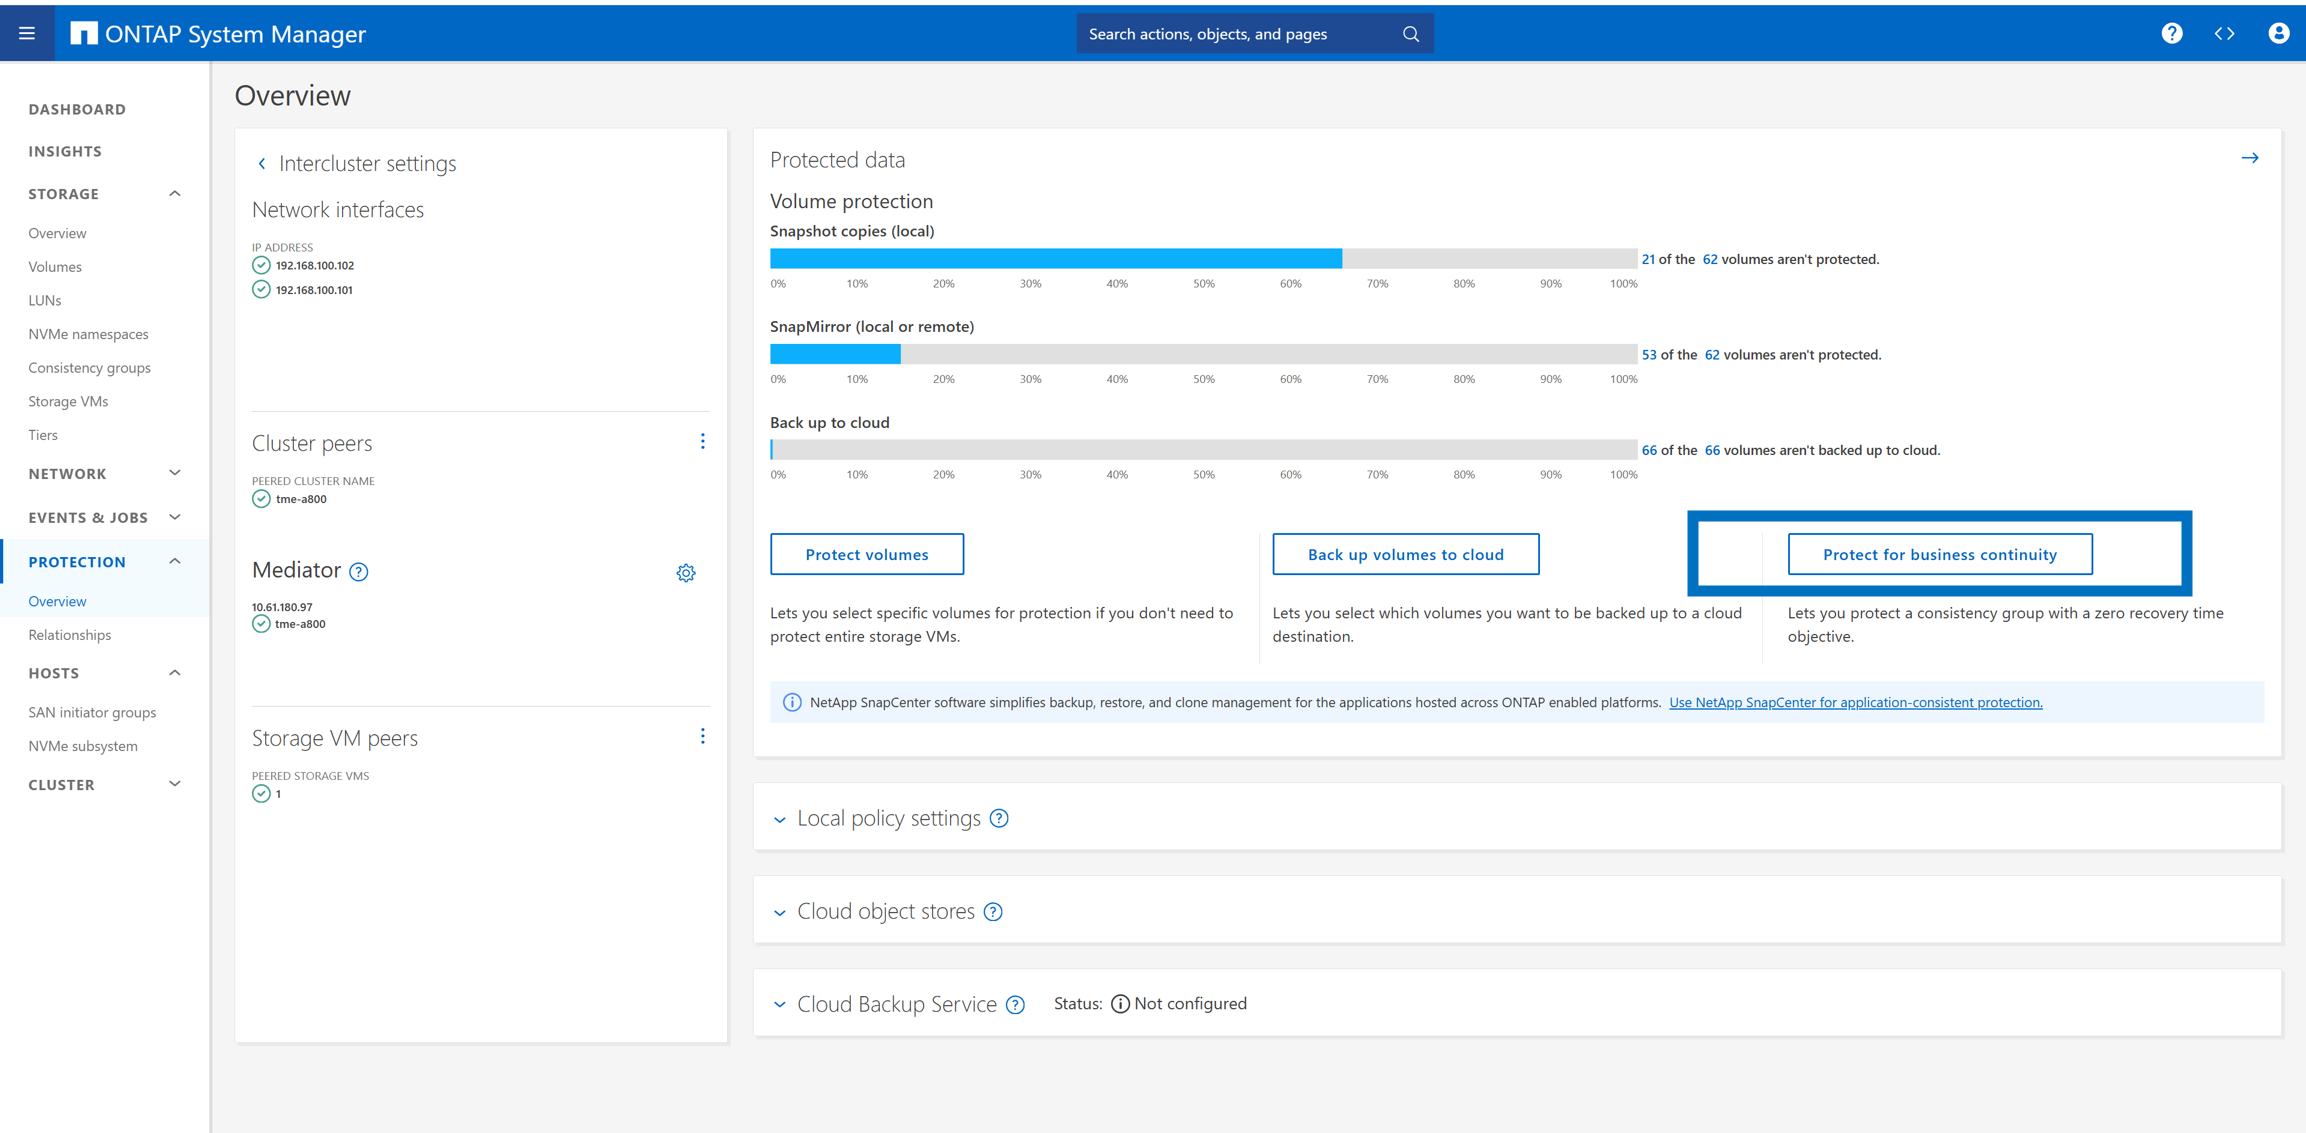2306x1133 pixels.
Task: Open the NetApp SnapCenter protection link
Action: tap(1855, 702)
